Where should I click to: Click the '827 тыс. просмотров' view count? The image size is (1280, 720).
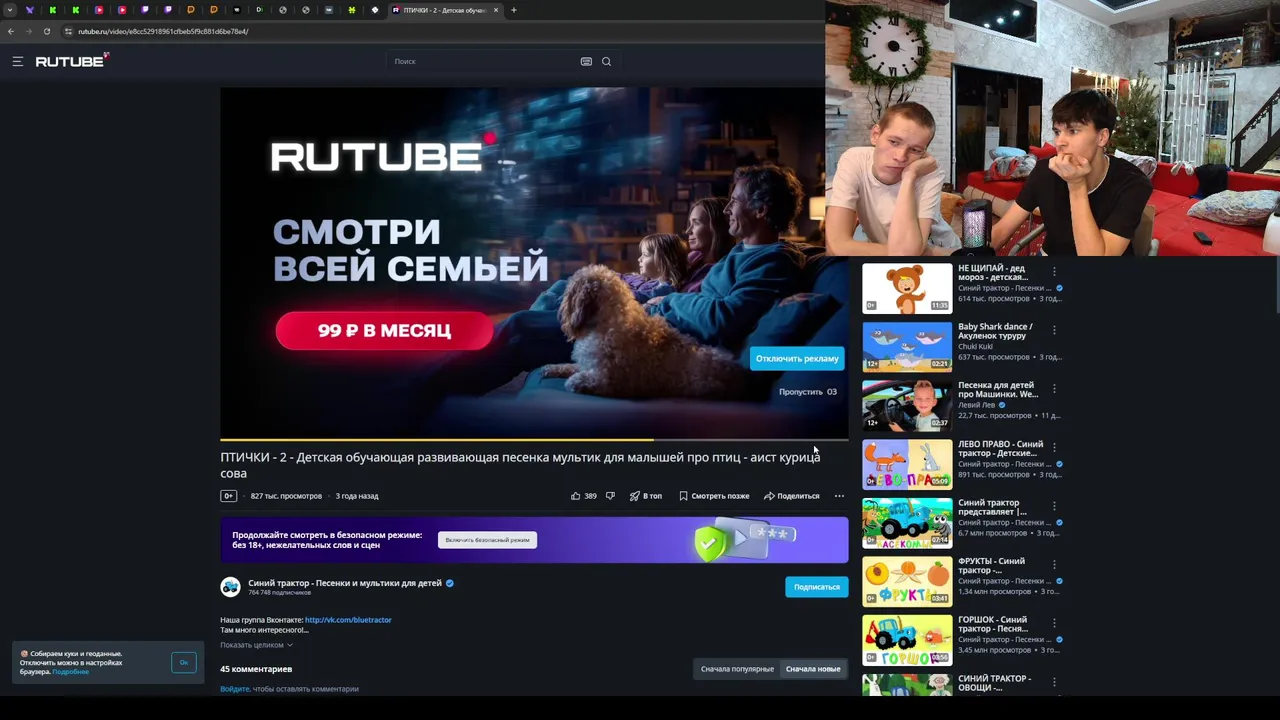point(286,496)
